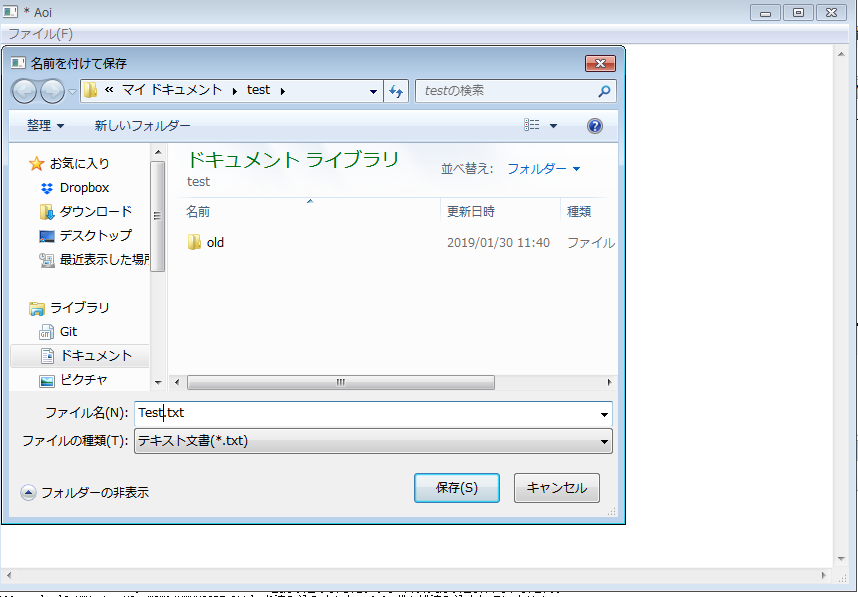
Task: Open ファイル(F) menu in Aoi window
Action: click(x=40, y=34)
